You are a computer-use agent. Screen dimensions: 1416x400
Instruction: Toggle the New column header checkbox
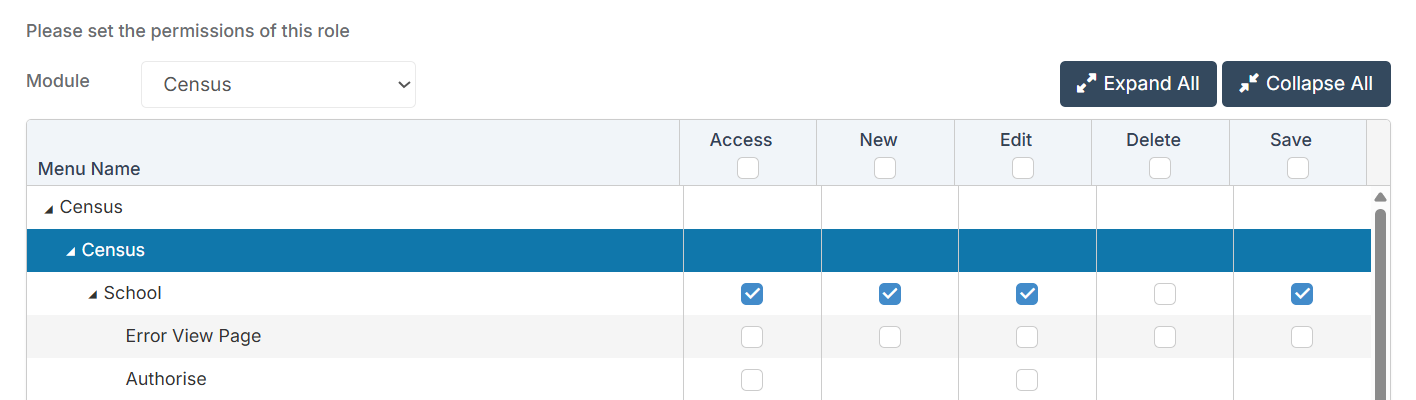pyautogui.click(x=884, y=169)
